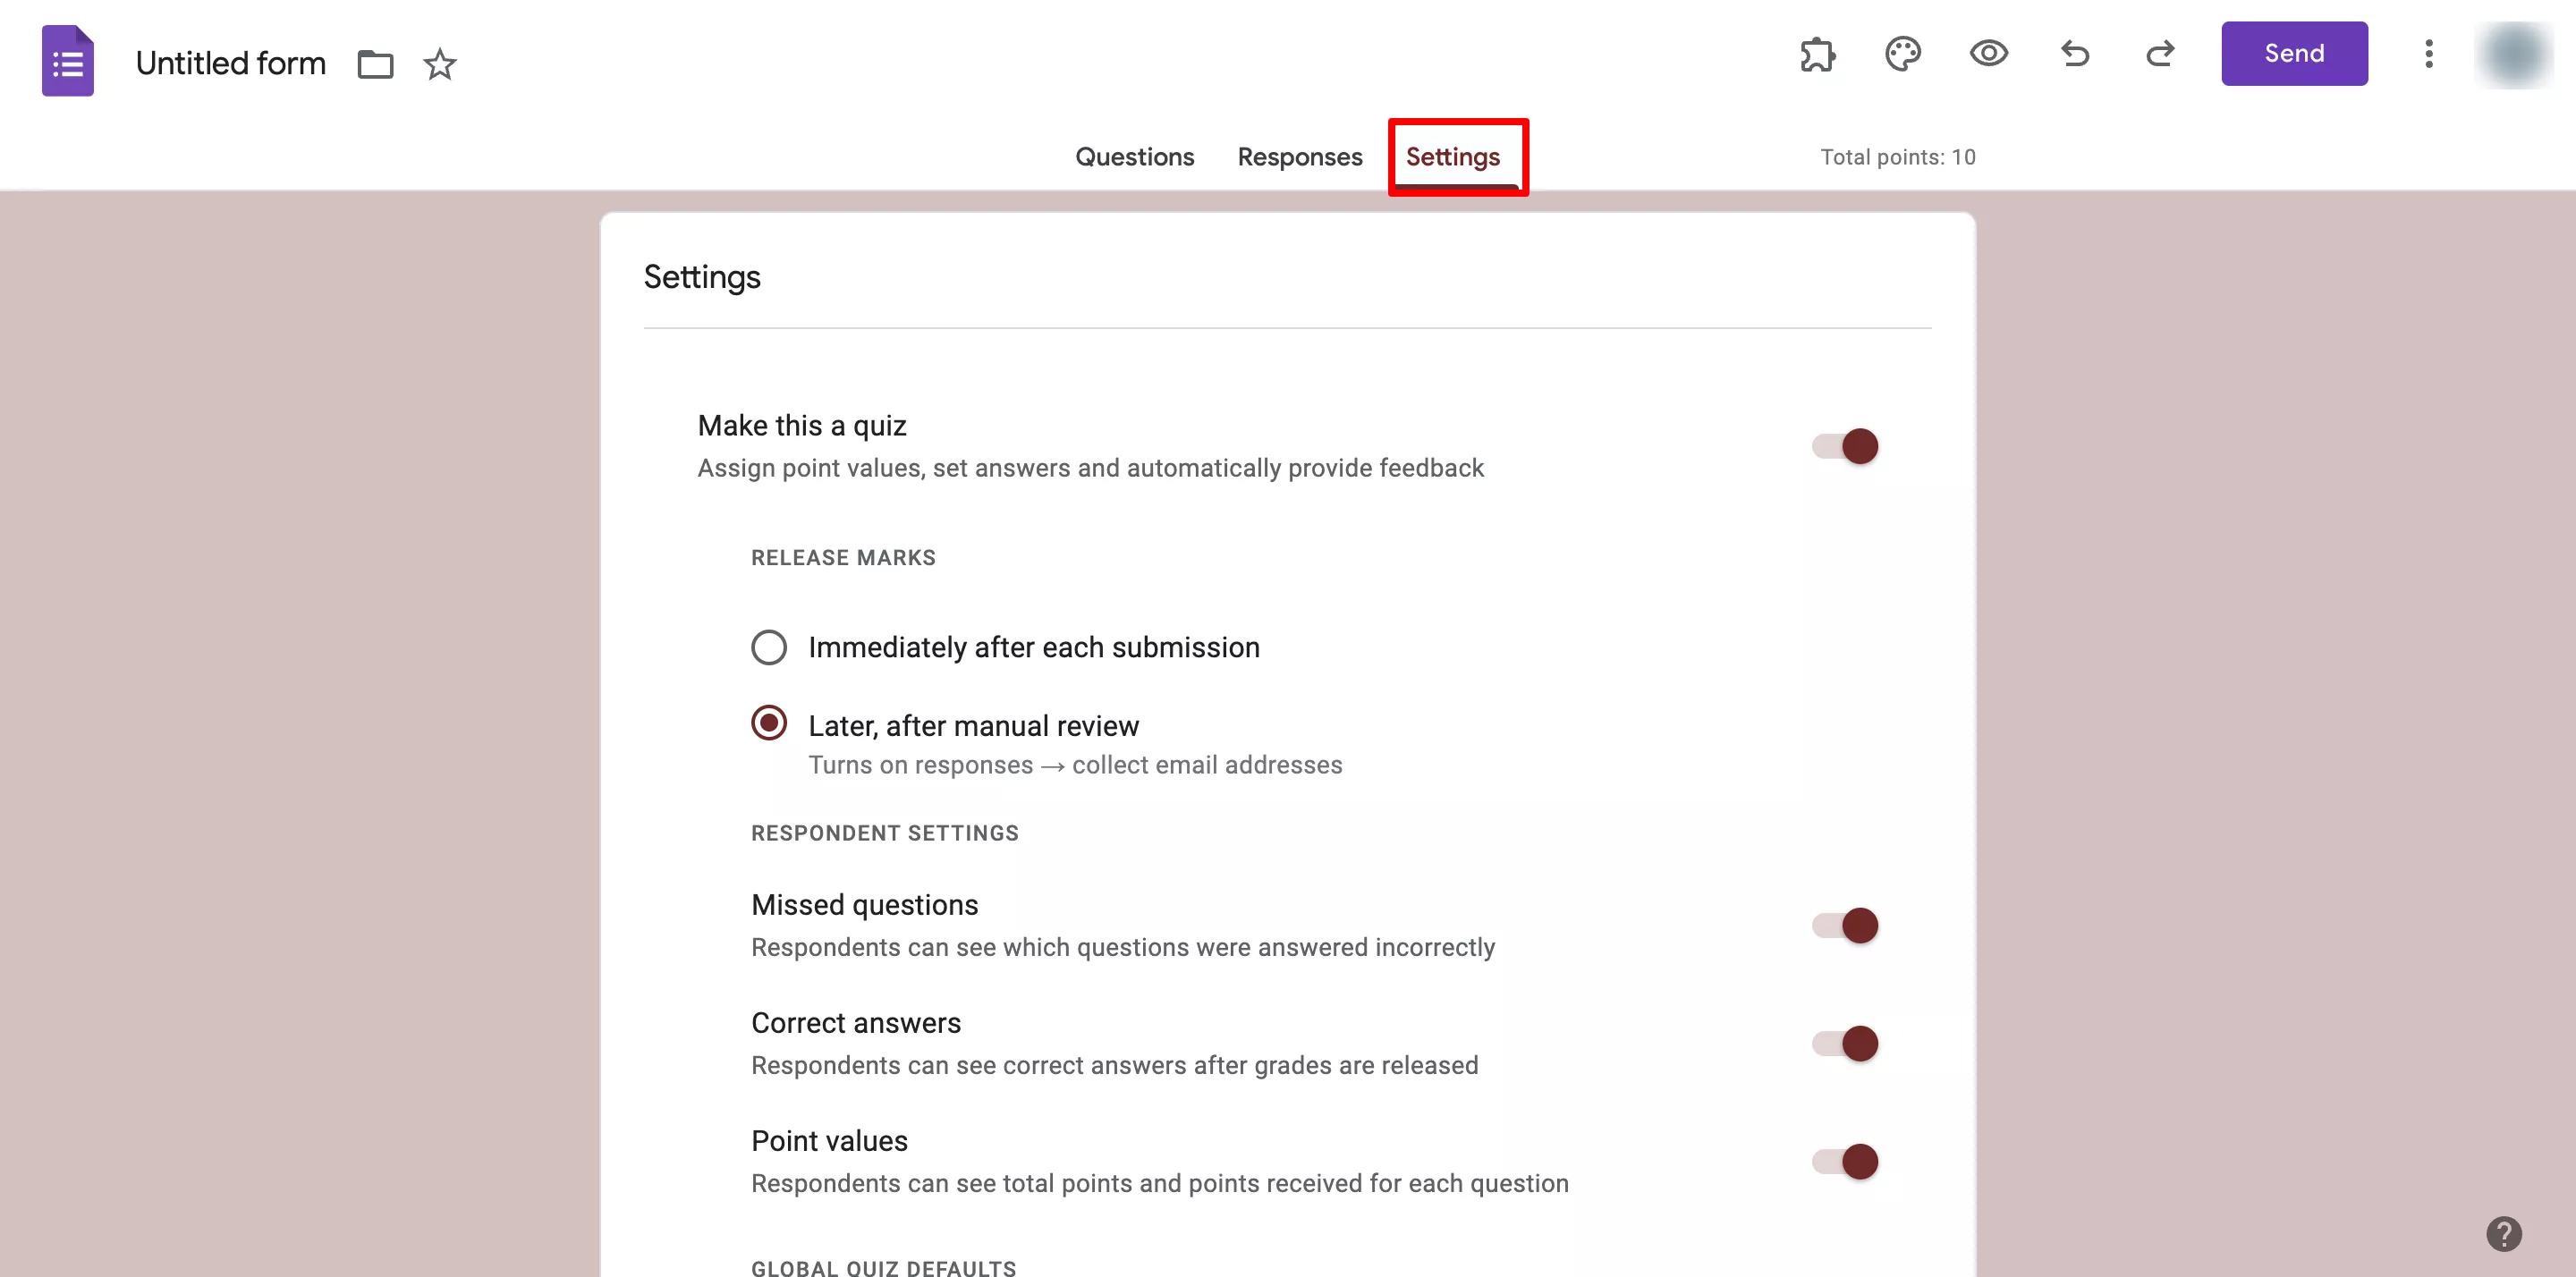Click the undo arrow icon
2576x1277 pixels.
[x=2075, y=53]
